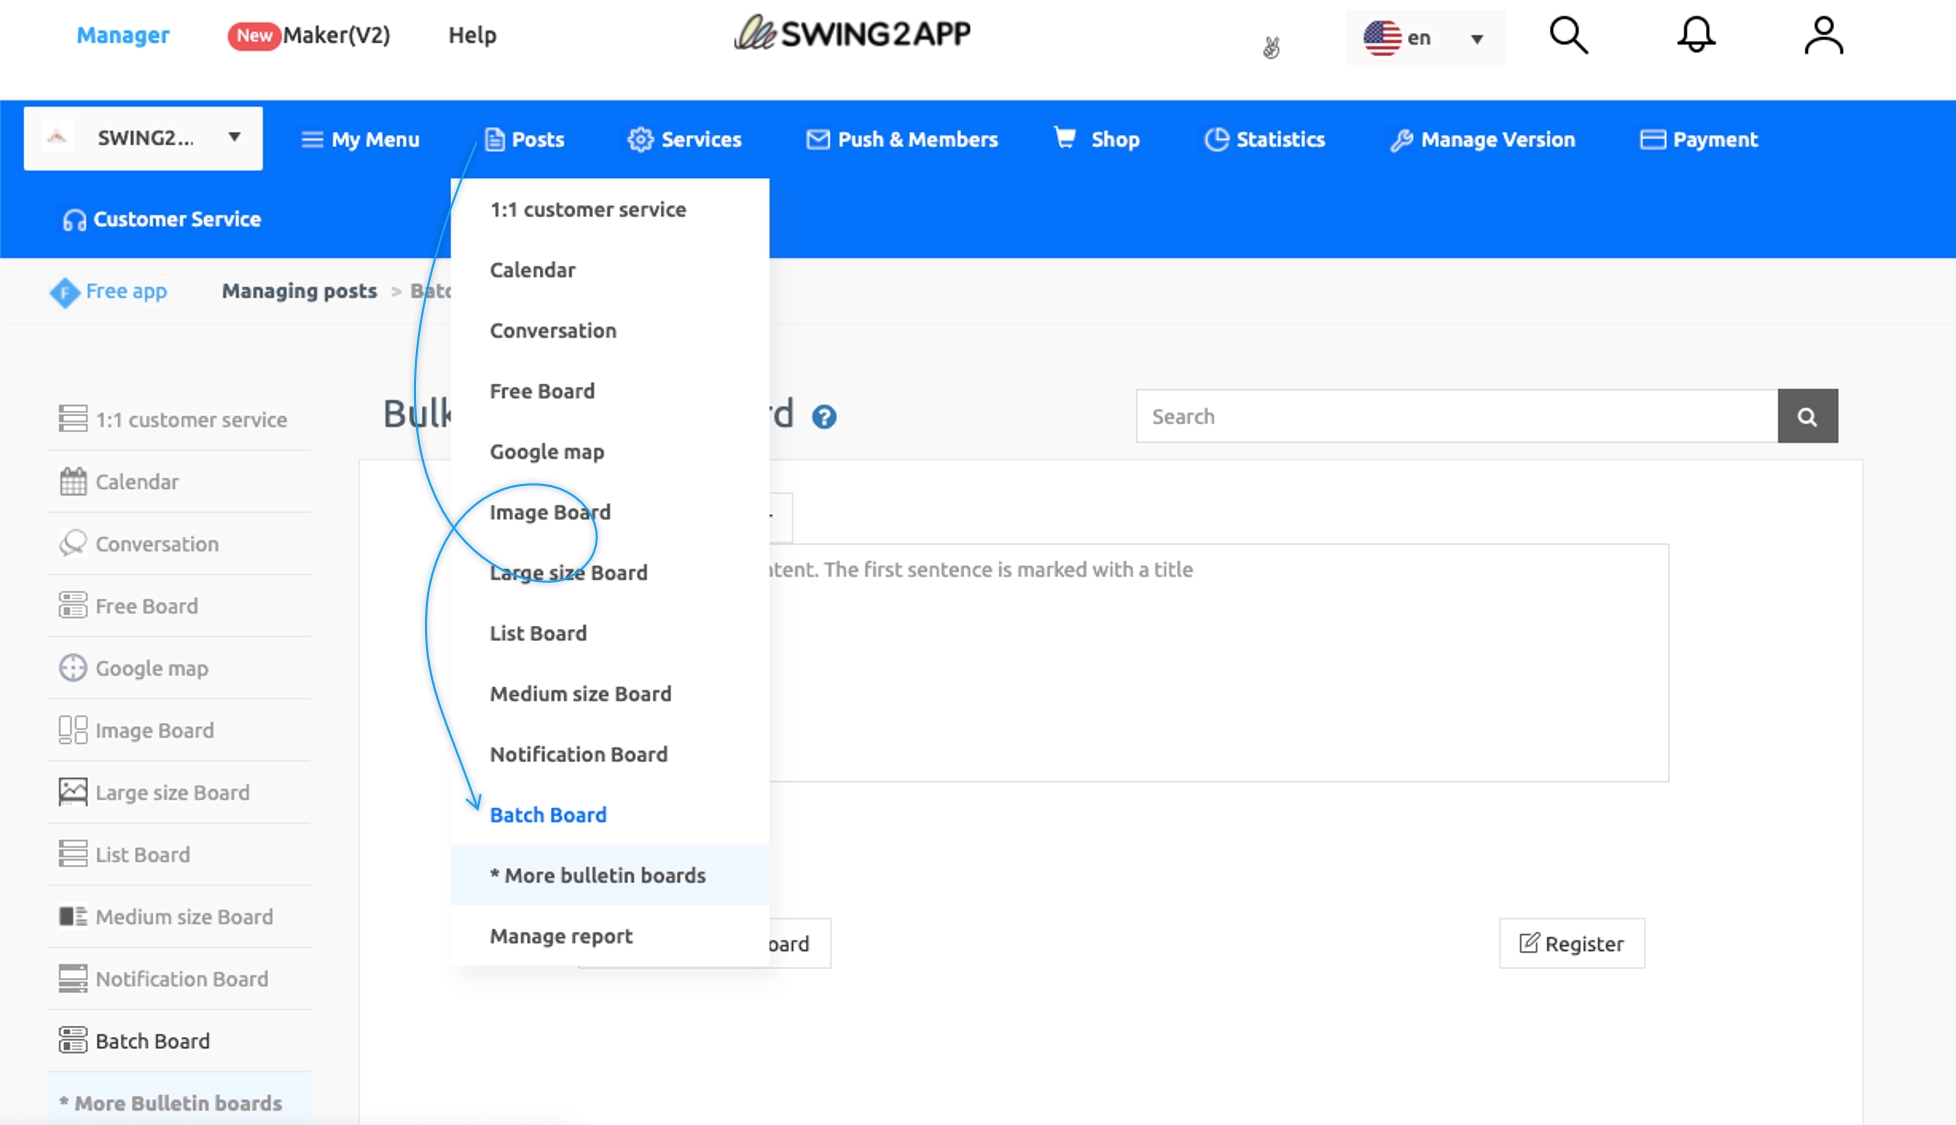Choose Manage report from dropdown menu
The width and height of the screenshot is (1956, 1125).
coord(561,936)
